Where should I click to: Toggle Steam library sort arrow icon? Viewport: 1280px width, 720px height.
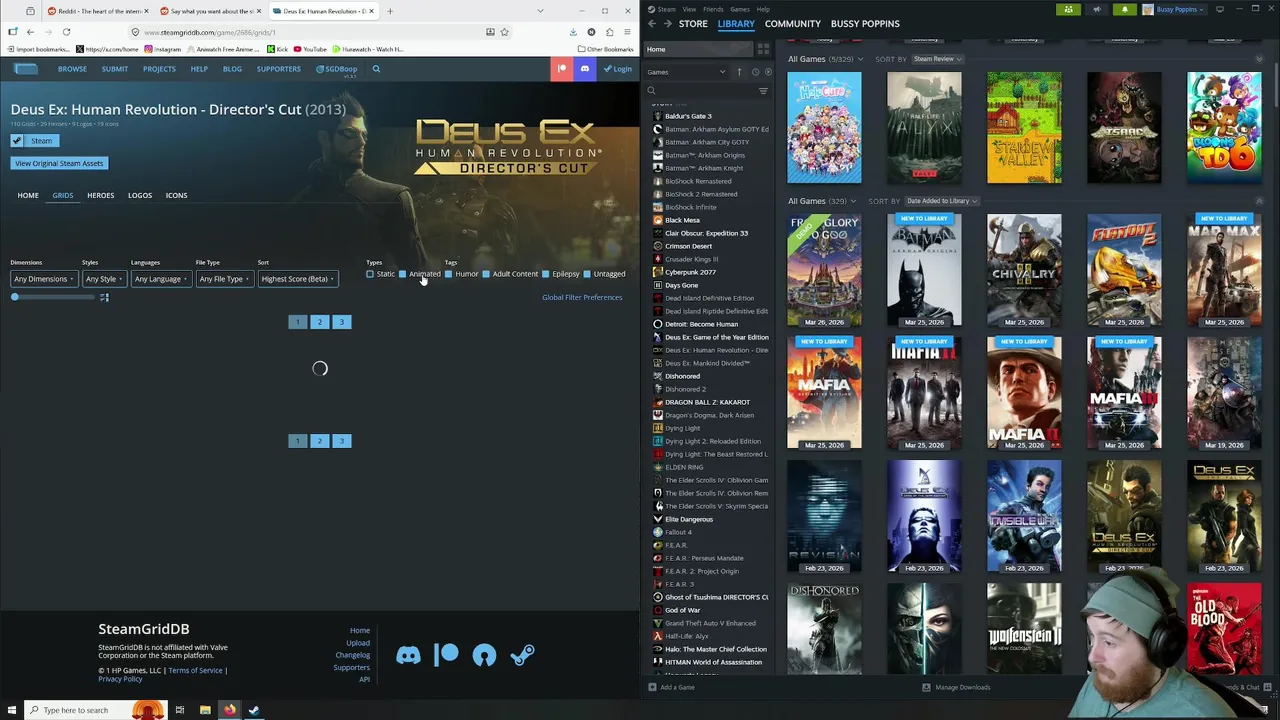(x=739, y=72)
